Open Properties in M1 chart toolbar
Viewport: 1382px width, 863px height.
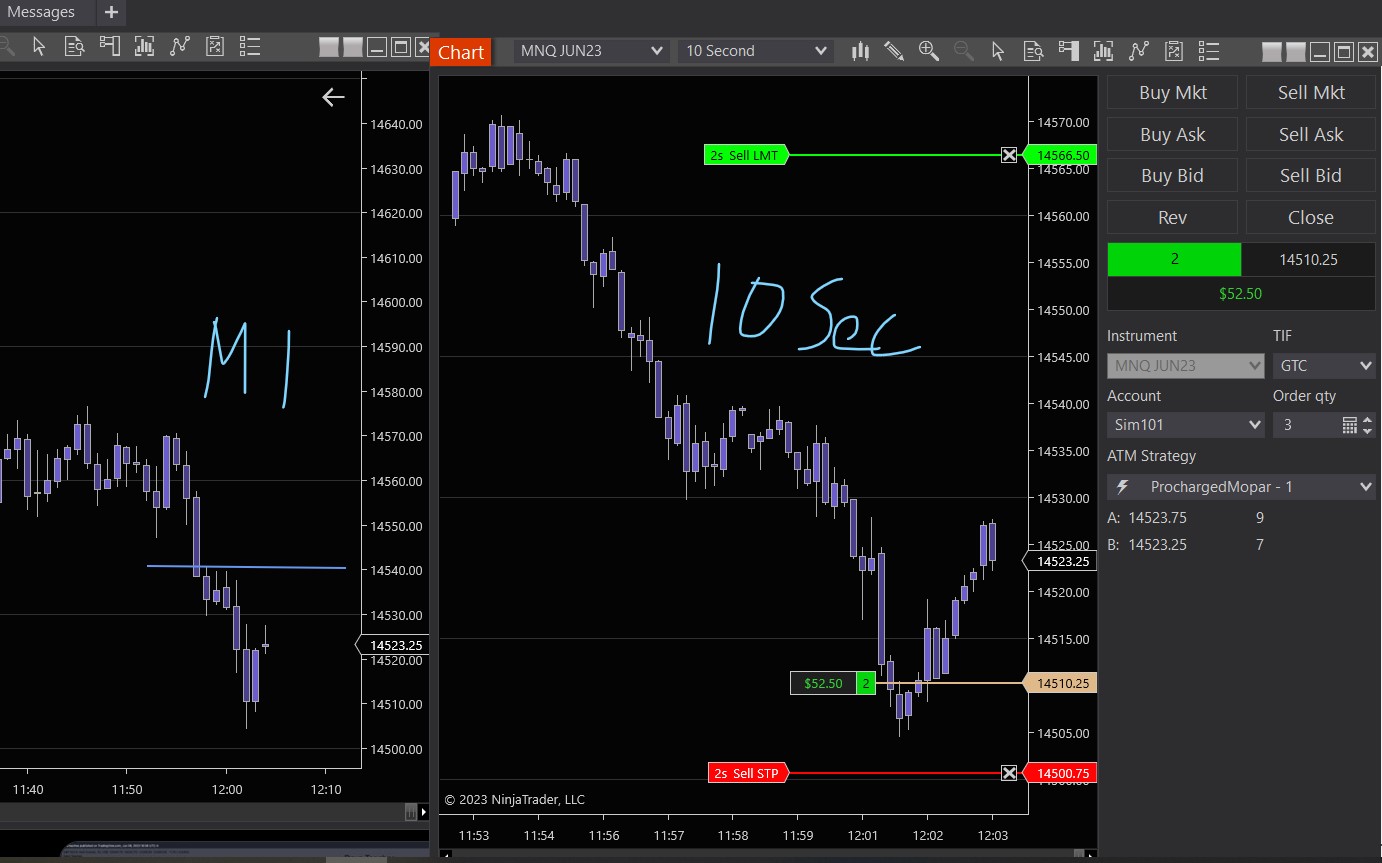click(250, 46)
